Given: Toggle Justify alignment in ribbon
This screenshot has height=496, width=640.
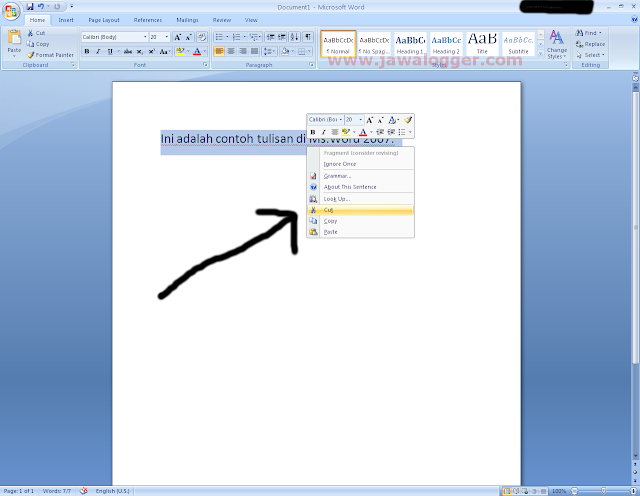Looking at the screenshot, I should (254, 51).
